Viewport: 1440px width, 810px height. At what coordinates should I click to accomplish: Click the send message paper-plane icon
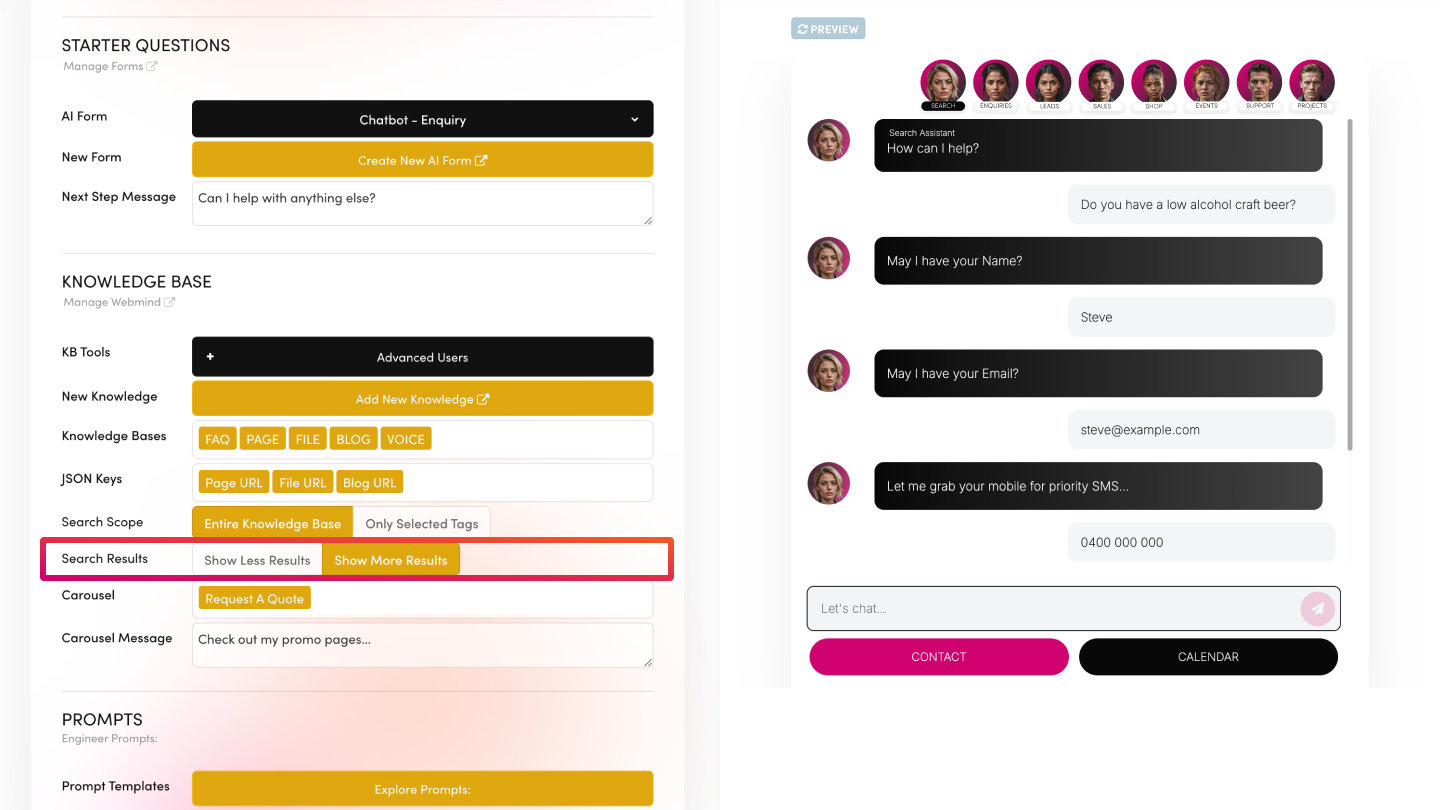pos(1318,608)
